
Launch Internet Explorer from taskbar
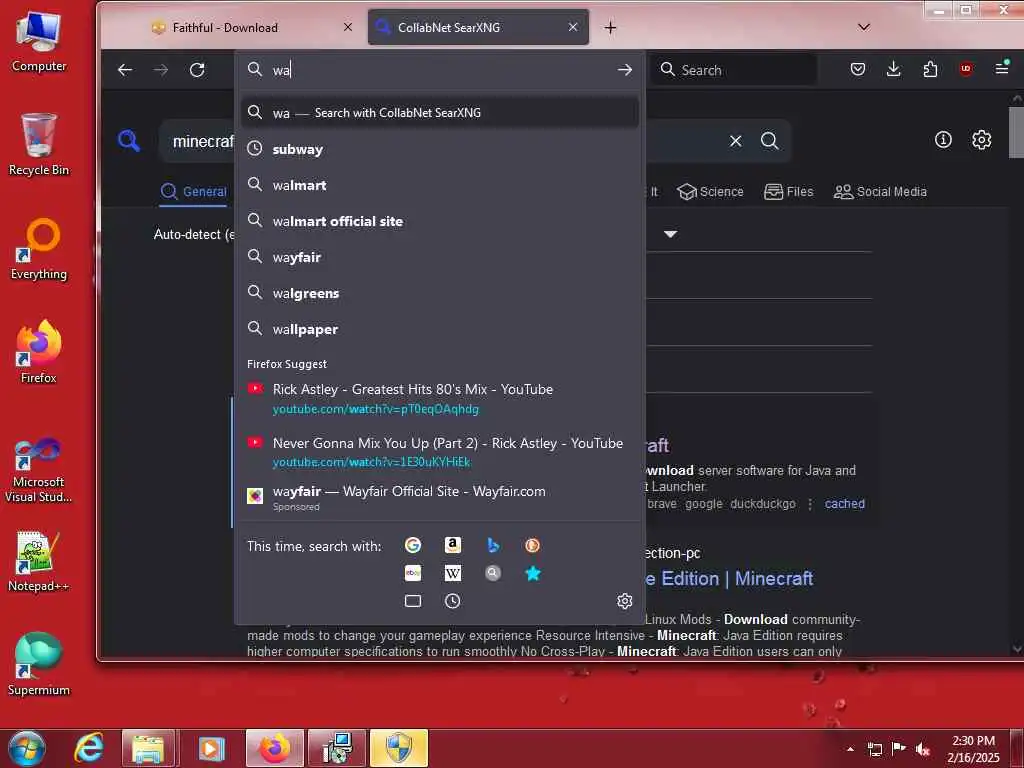88,748
